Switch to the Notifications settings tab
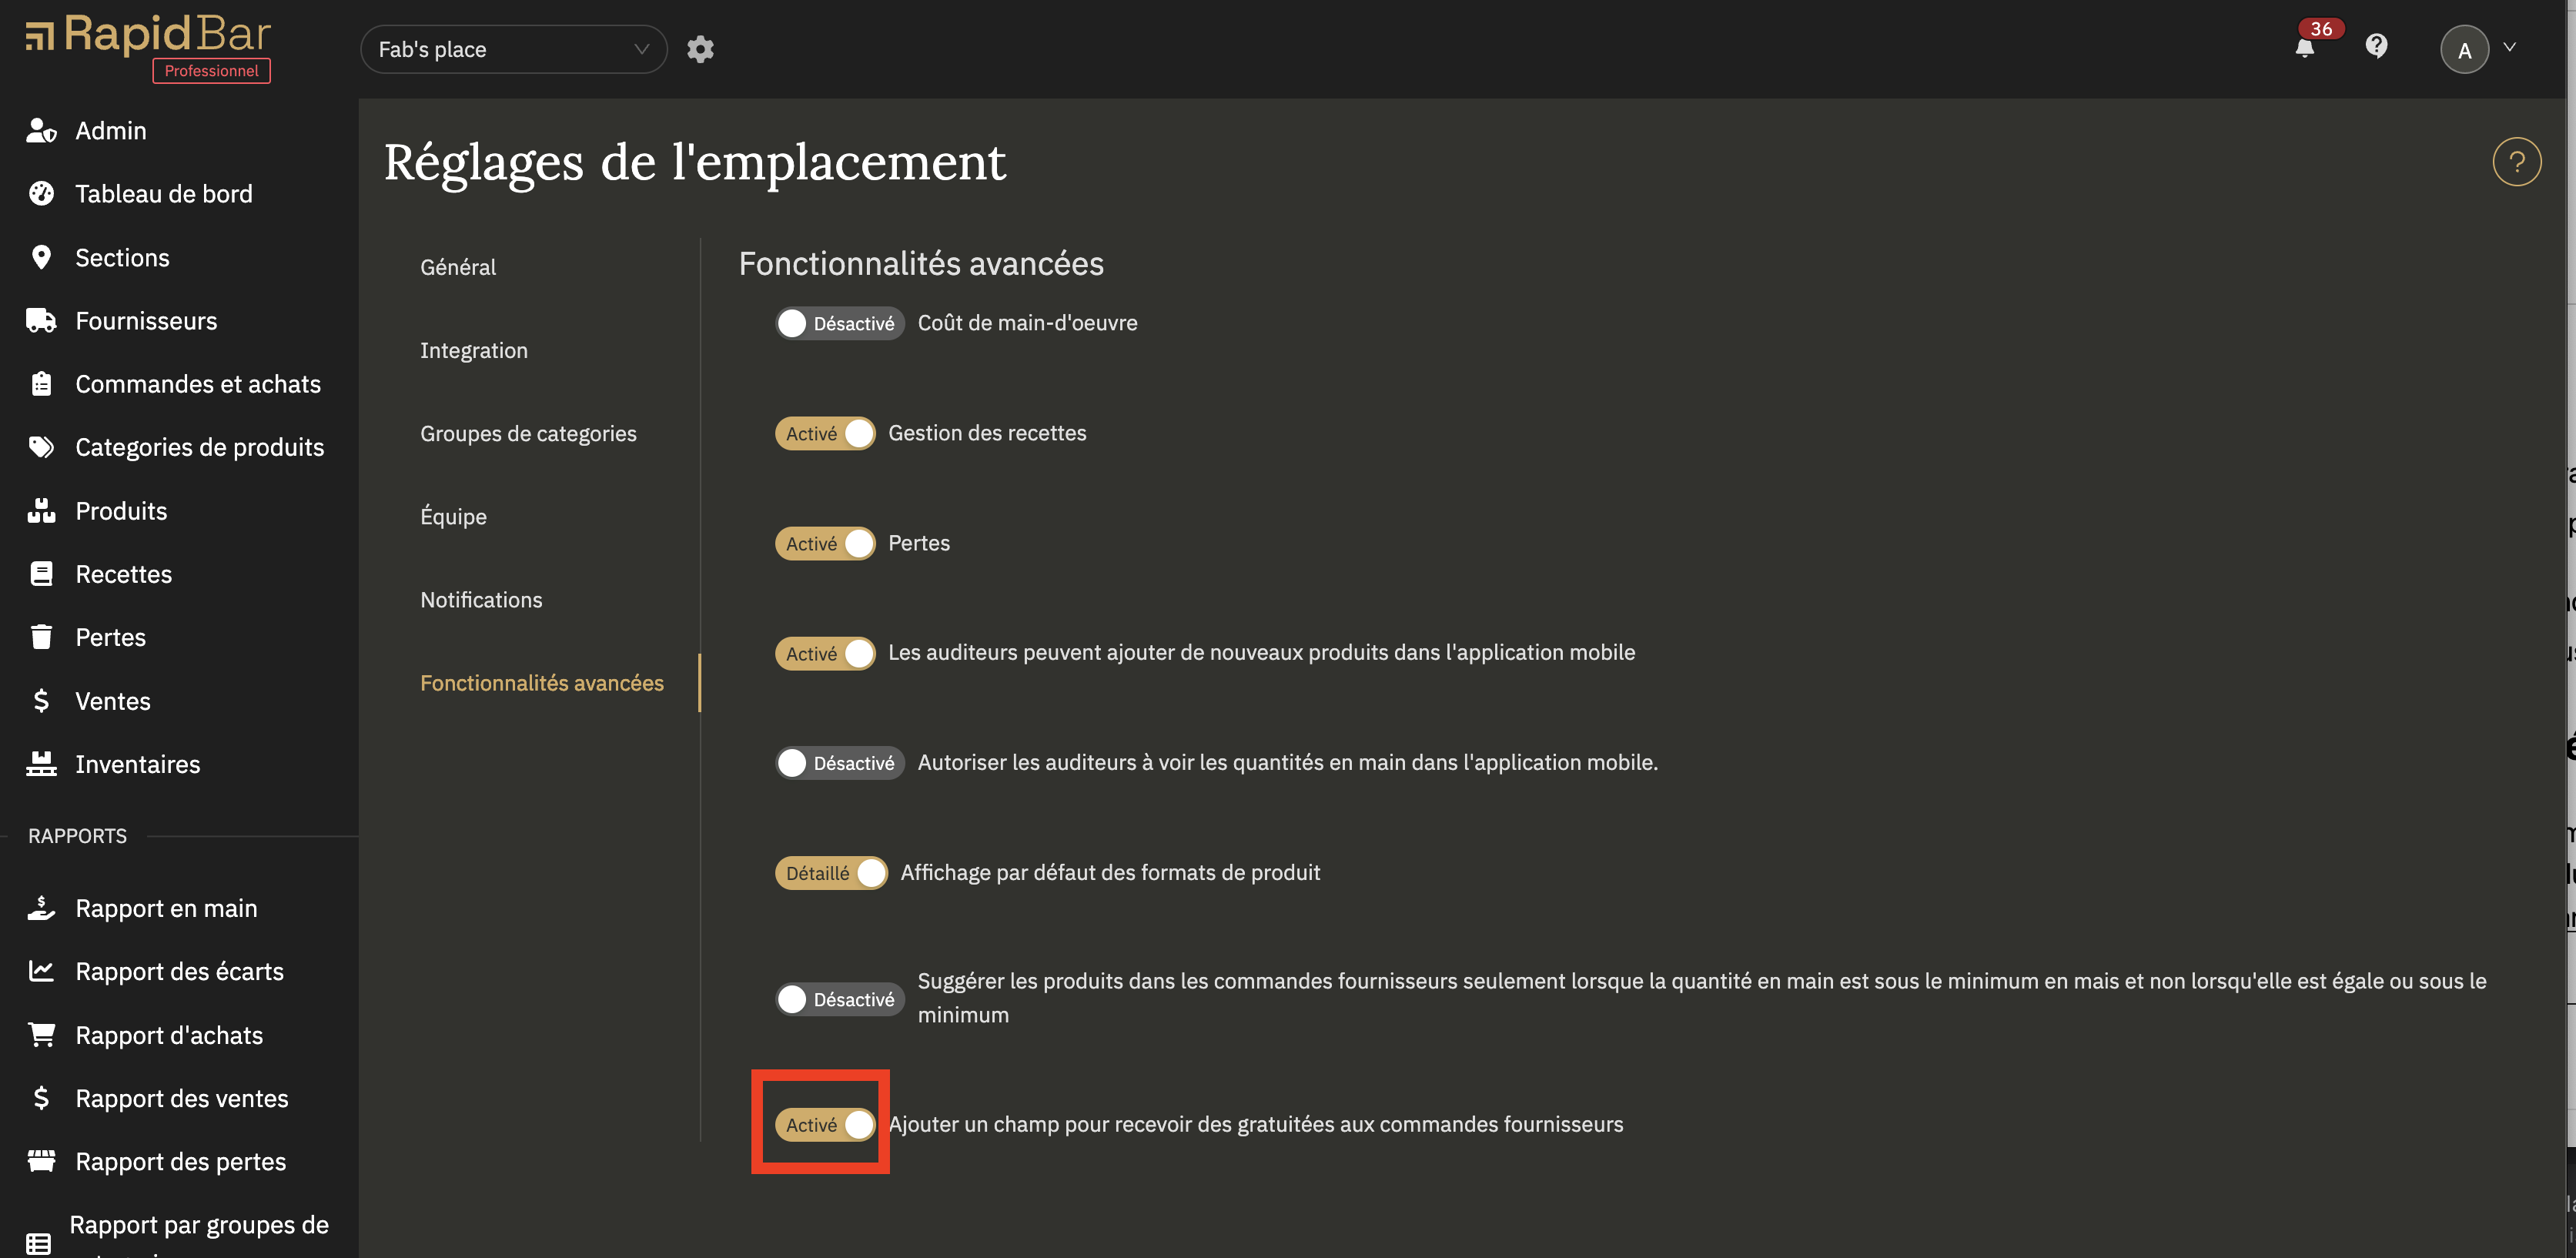The image size is (2576, 1258). pyautogui.click(x=481, y=600)
